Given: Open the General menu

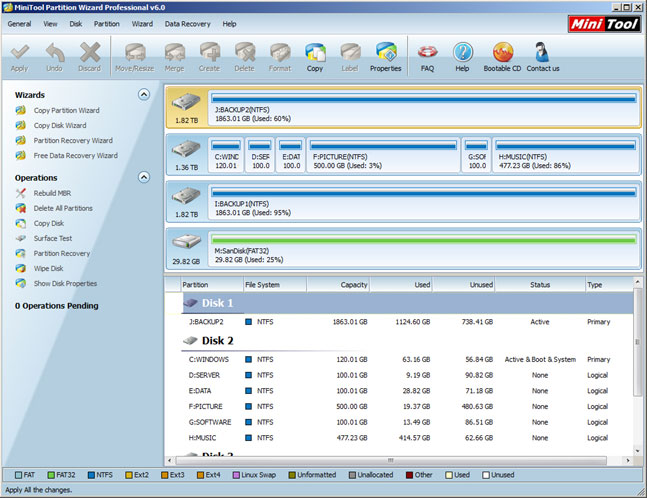Looking at the screenshot, I should (19, 24).
